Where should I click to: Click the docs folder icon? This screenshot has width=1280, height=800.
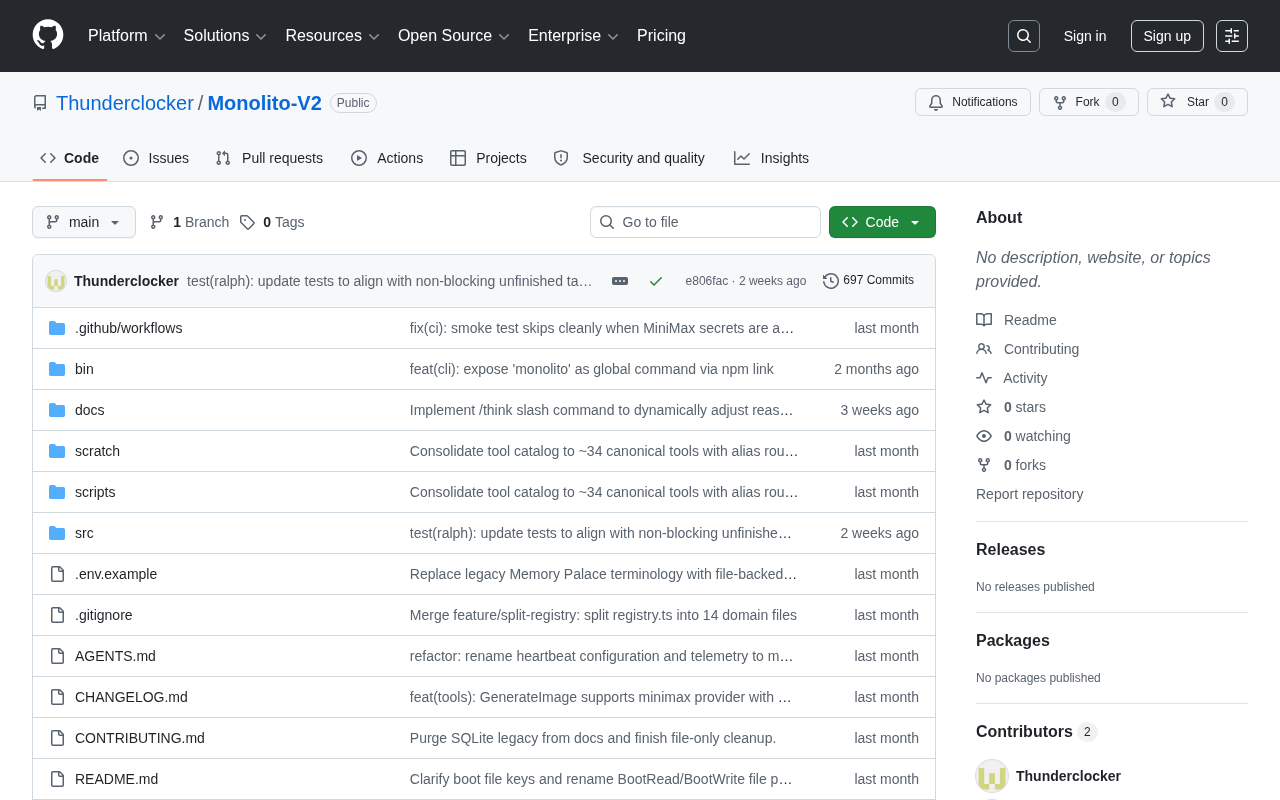click(x=57, y=410)
